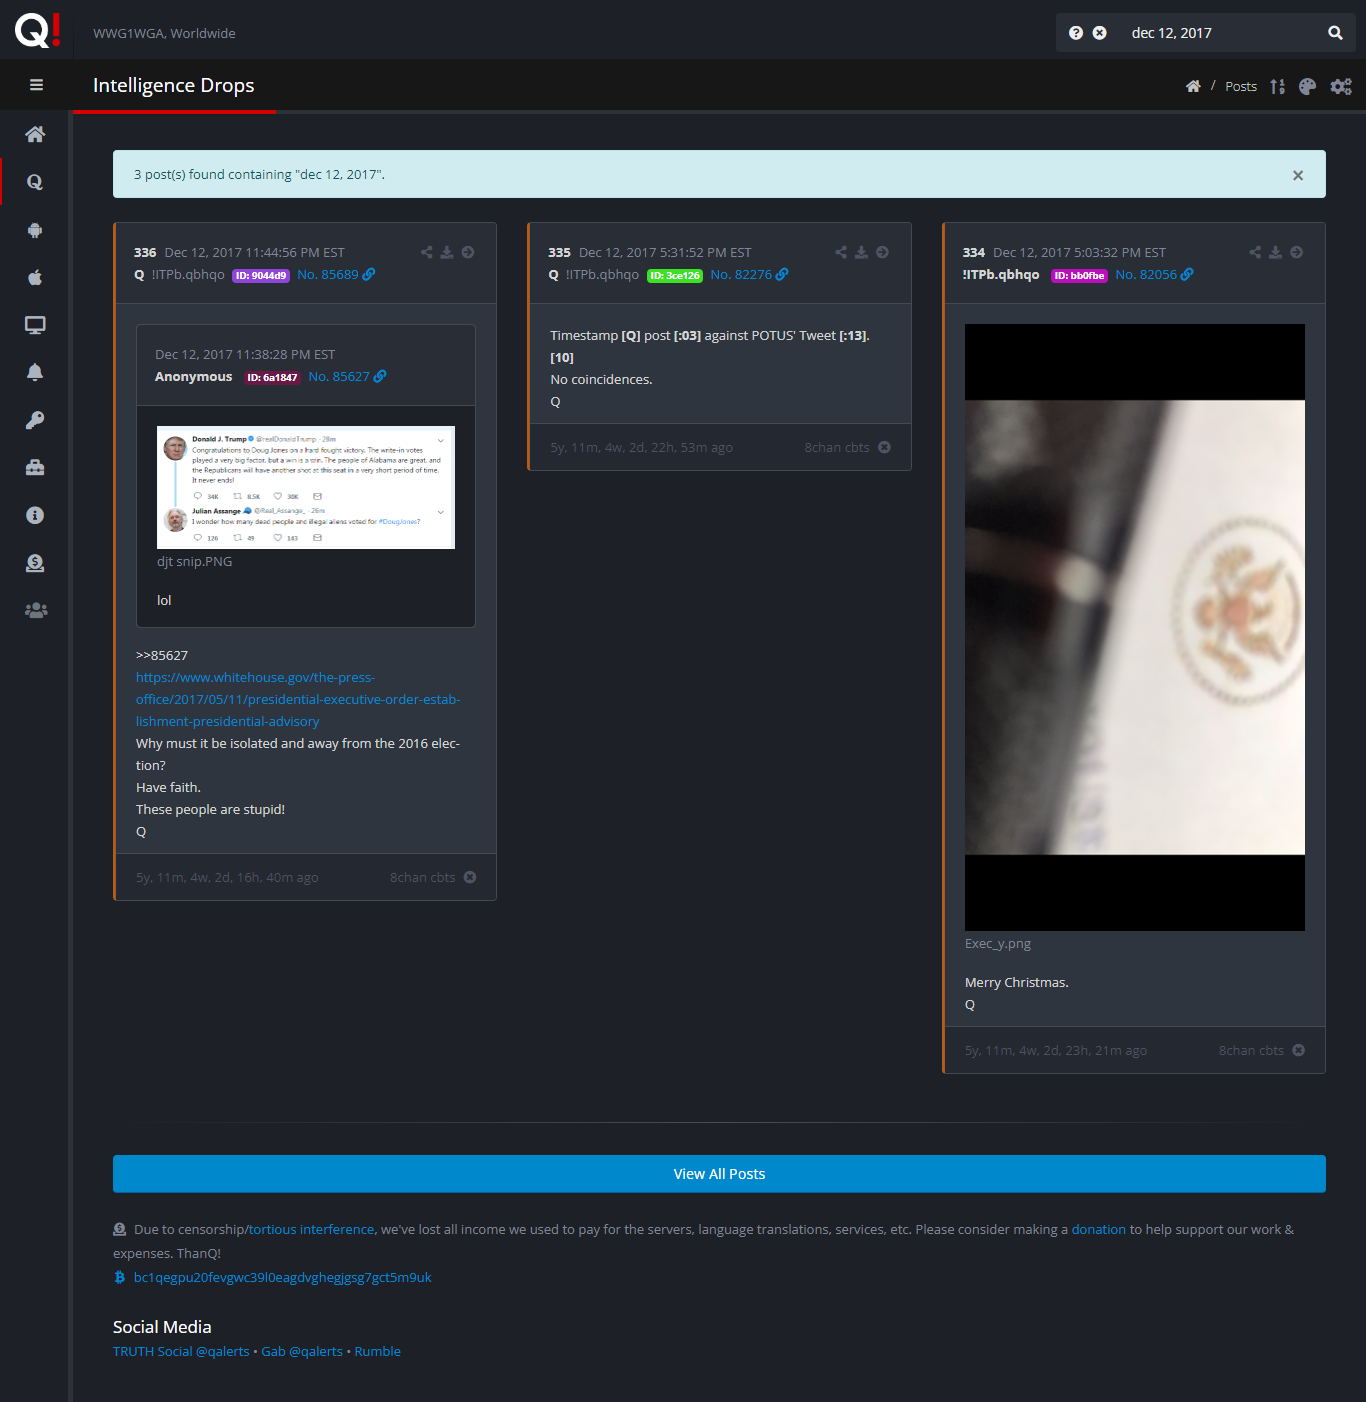
Task: Click the breadcrumb home icon
Action: (1193, 86)
